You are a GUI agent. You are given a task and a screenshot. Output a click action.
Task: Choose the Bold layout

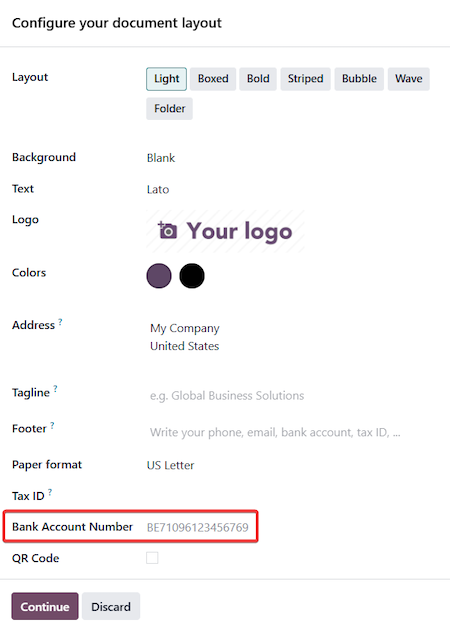258,79
